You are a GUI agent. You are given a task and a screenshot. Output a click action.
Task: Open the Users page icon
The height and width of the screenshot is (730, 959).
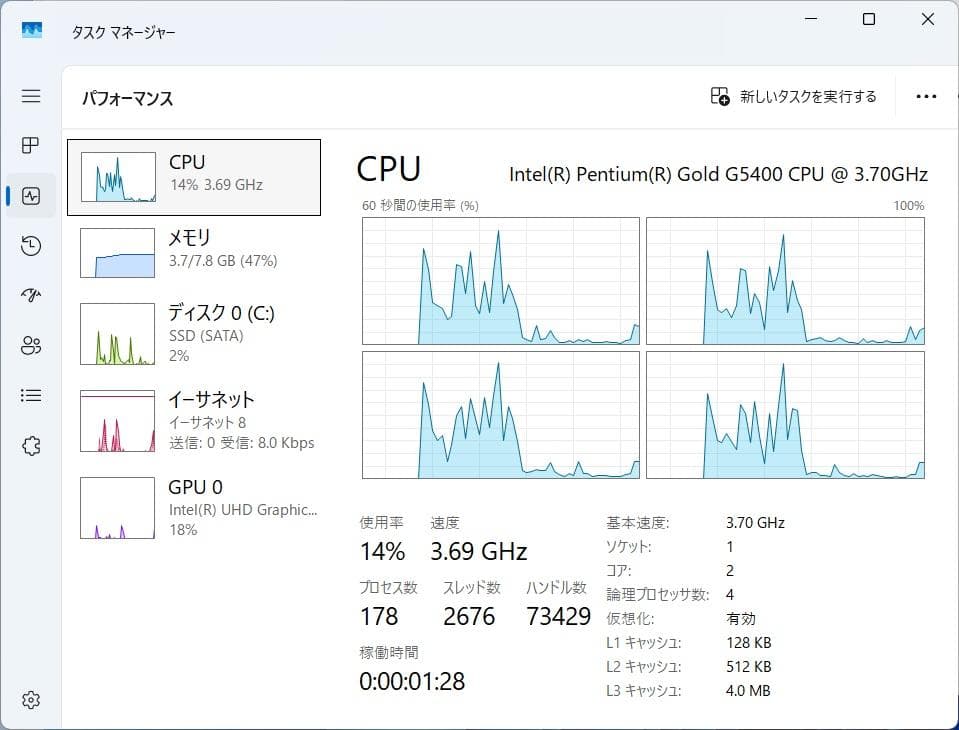[x=30, y=345]
